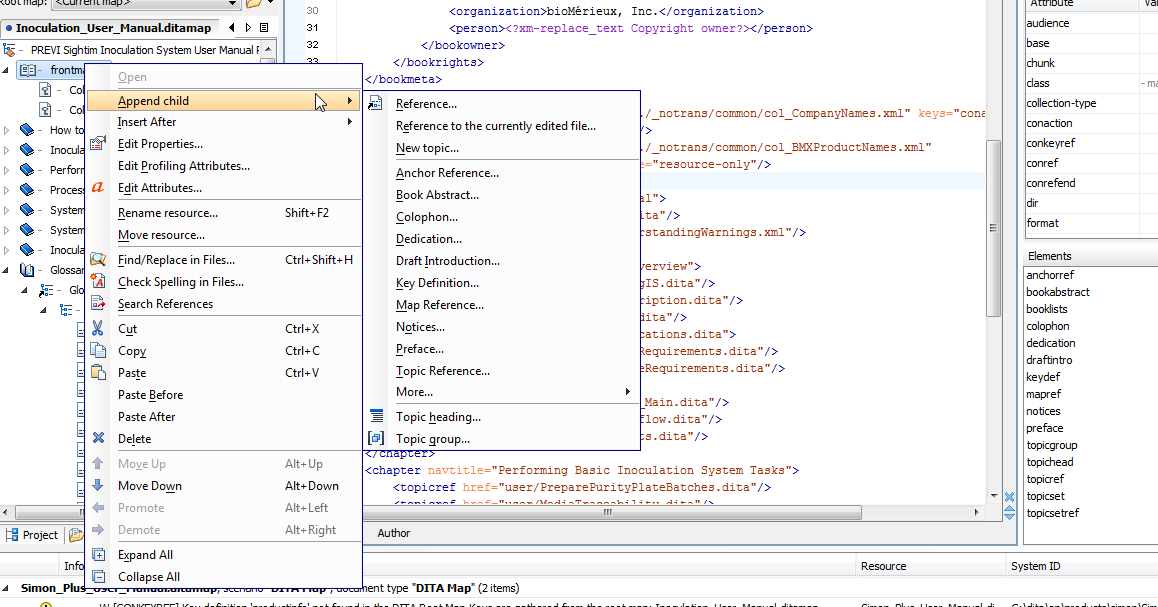
Task: Click the Reference document icon in submenu
Action: (x=375, y=103)
